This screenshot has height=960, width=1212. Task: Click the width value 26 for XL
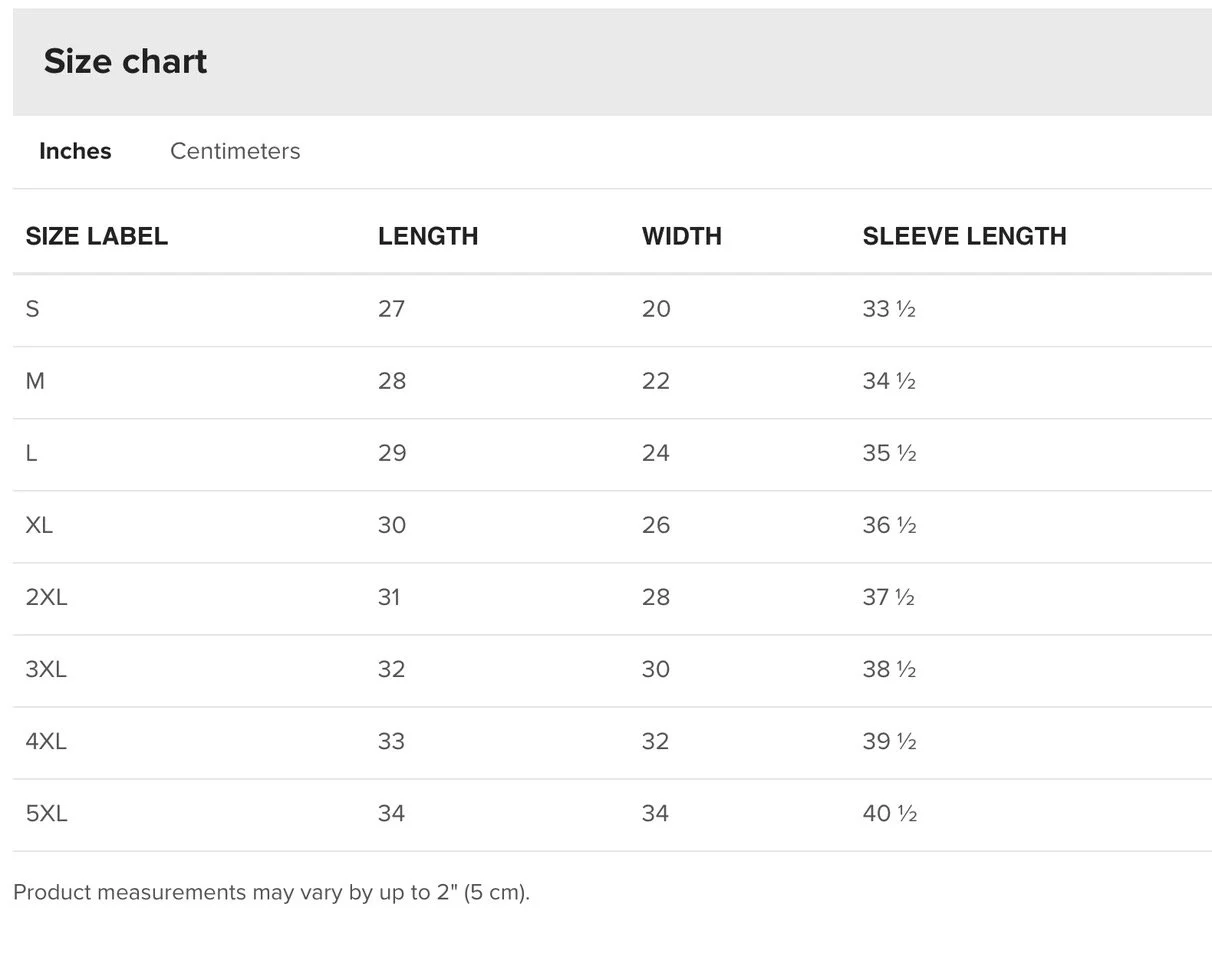[656, 525]
